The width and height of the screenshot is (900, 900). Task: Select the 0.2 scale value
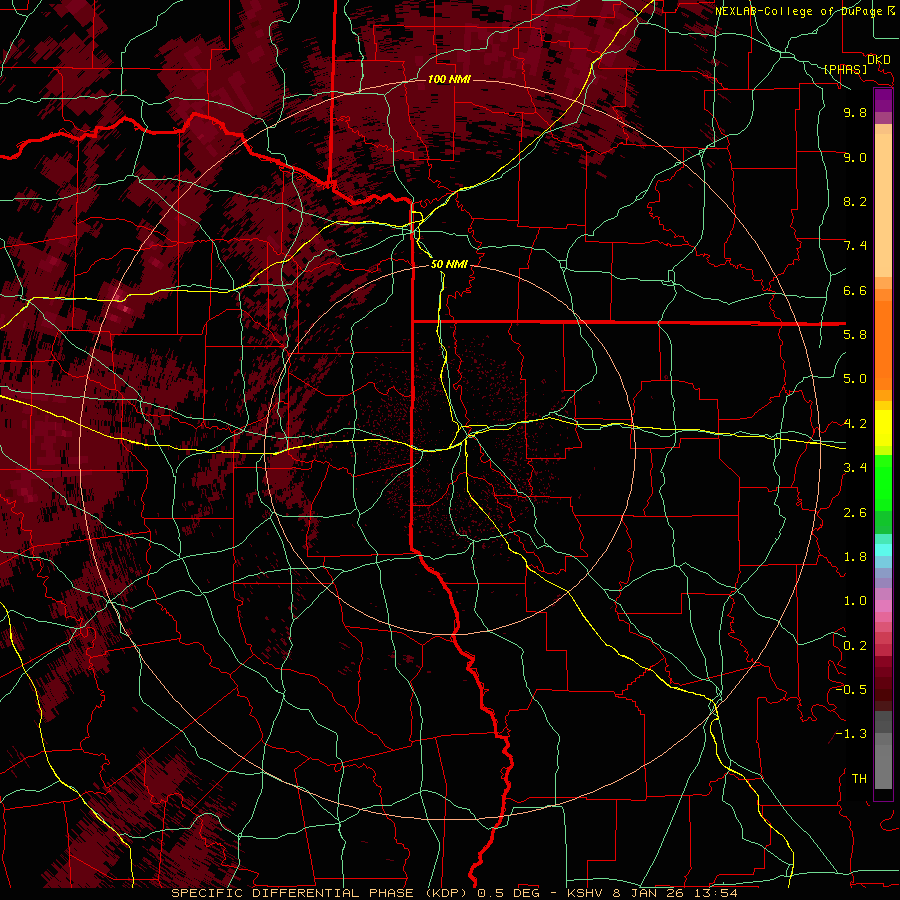[x=855, y=646]
